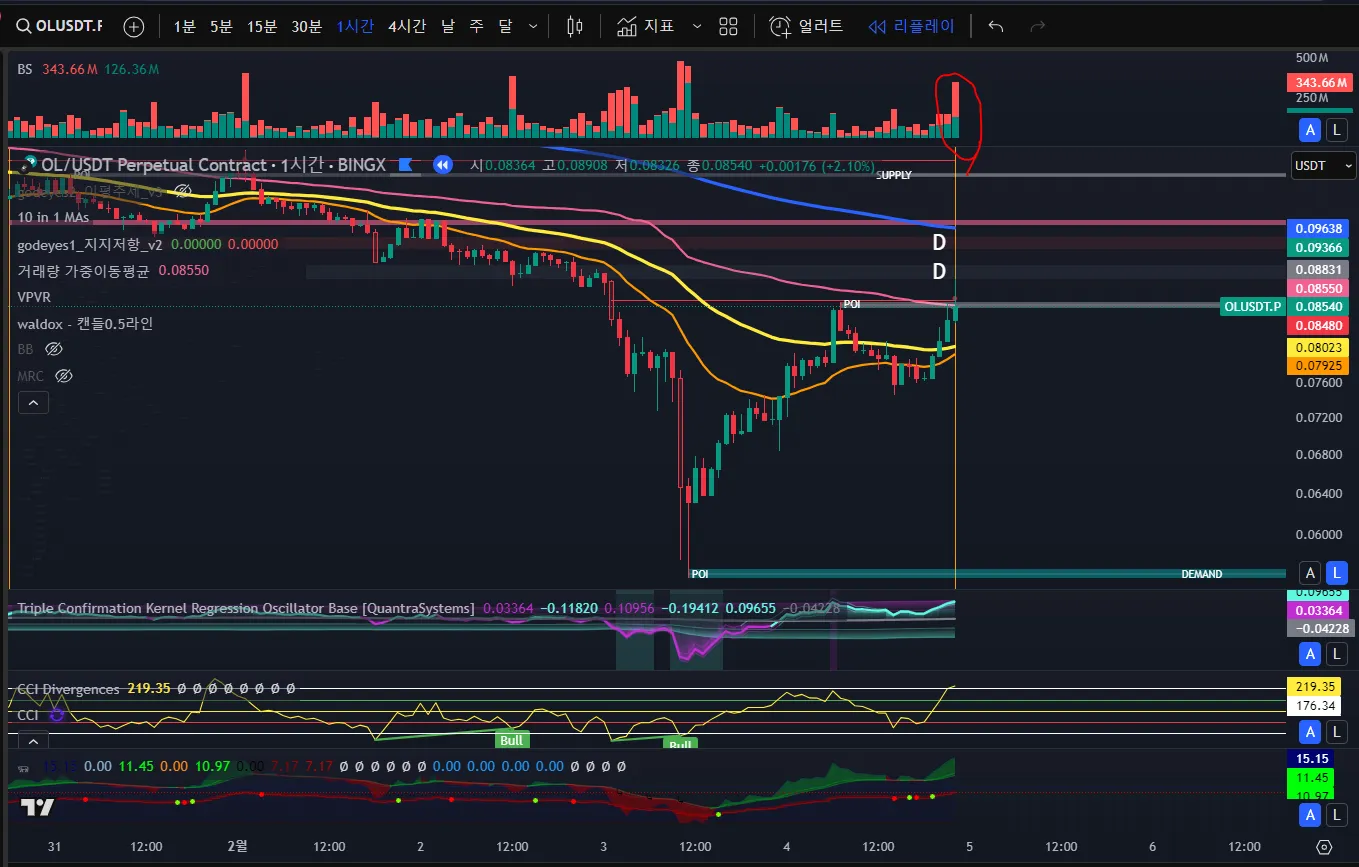Select the waldox 캔들0.5라인 legend
The height and width of the screenshot is (867, 1359).
[x=85, y=324]
